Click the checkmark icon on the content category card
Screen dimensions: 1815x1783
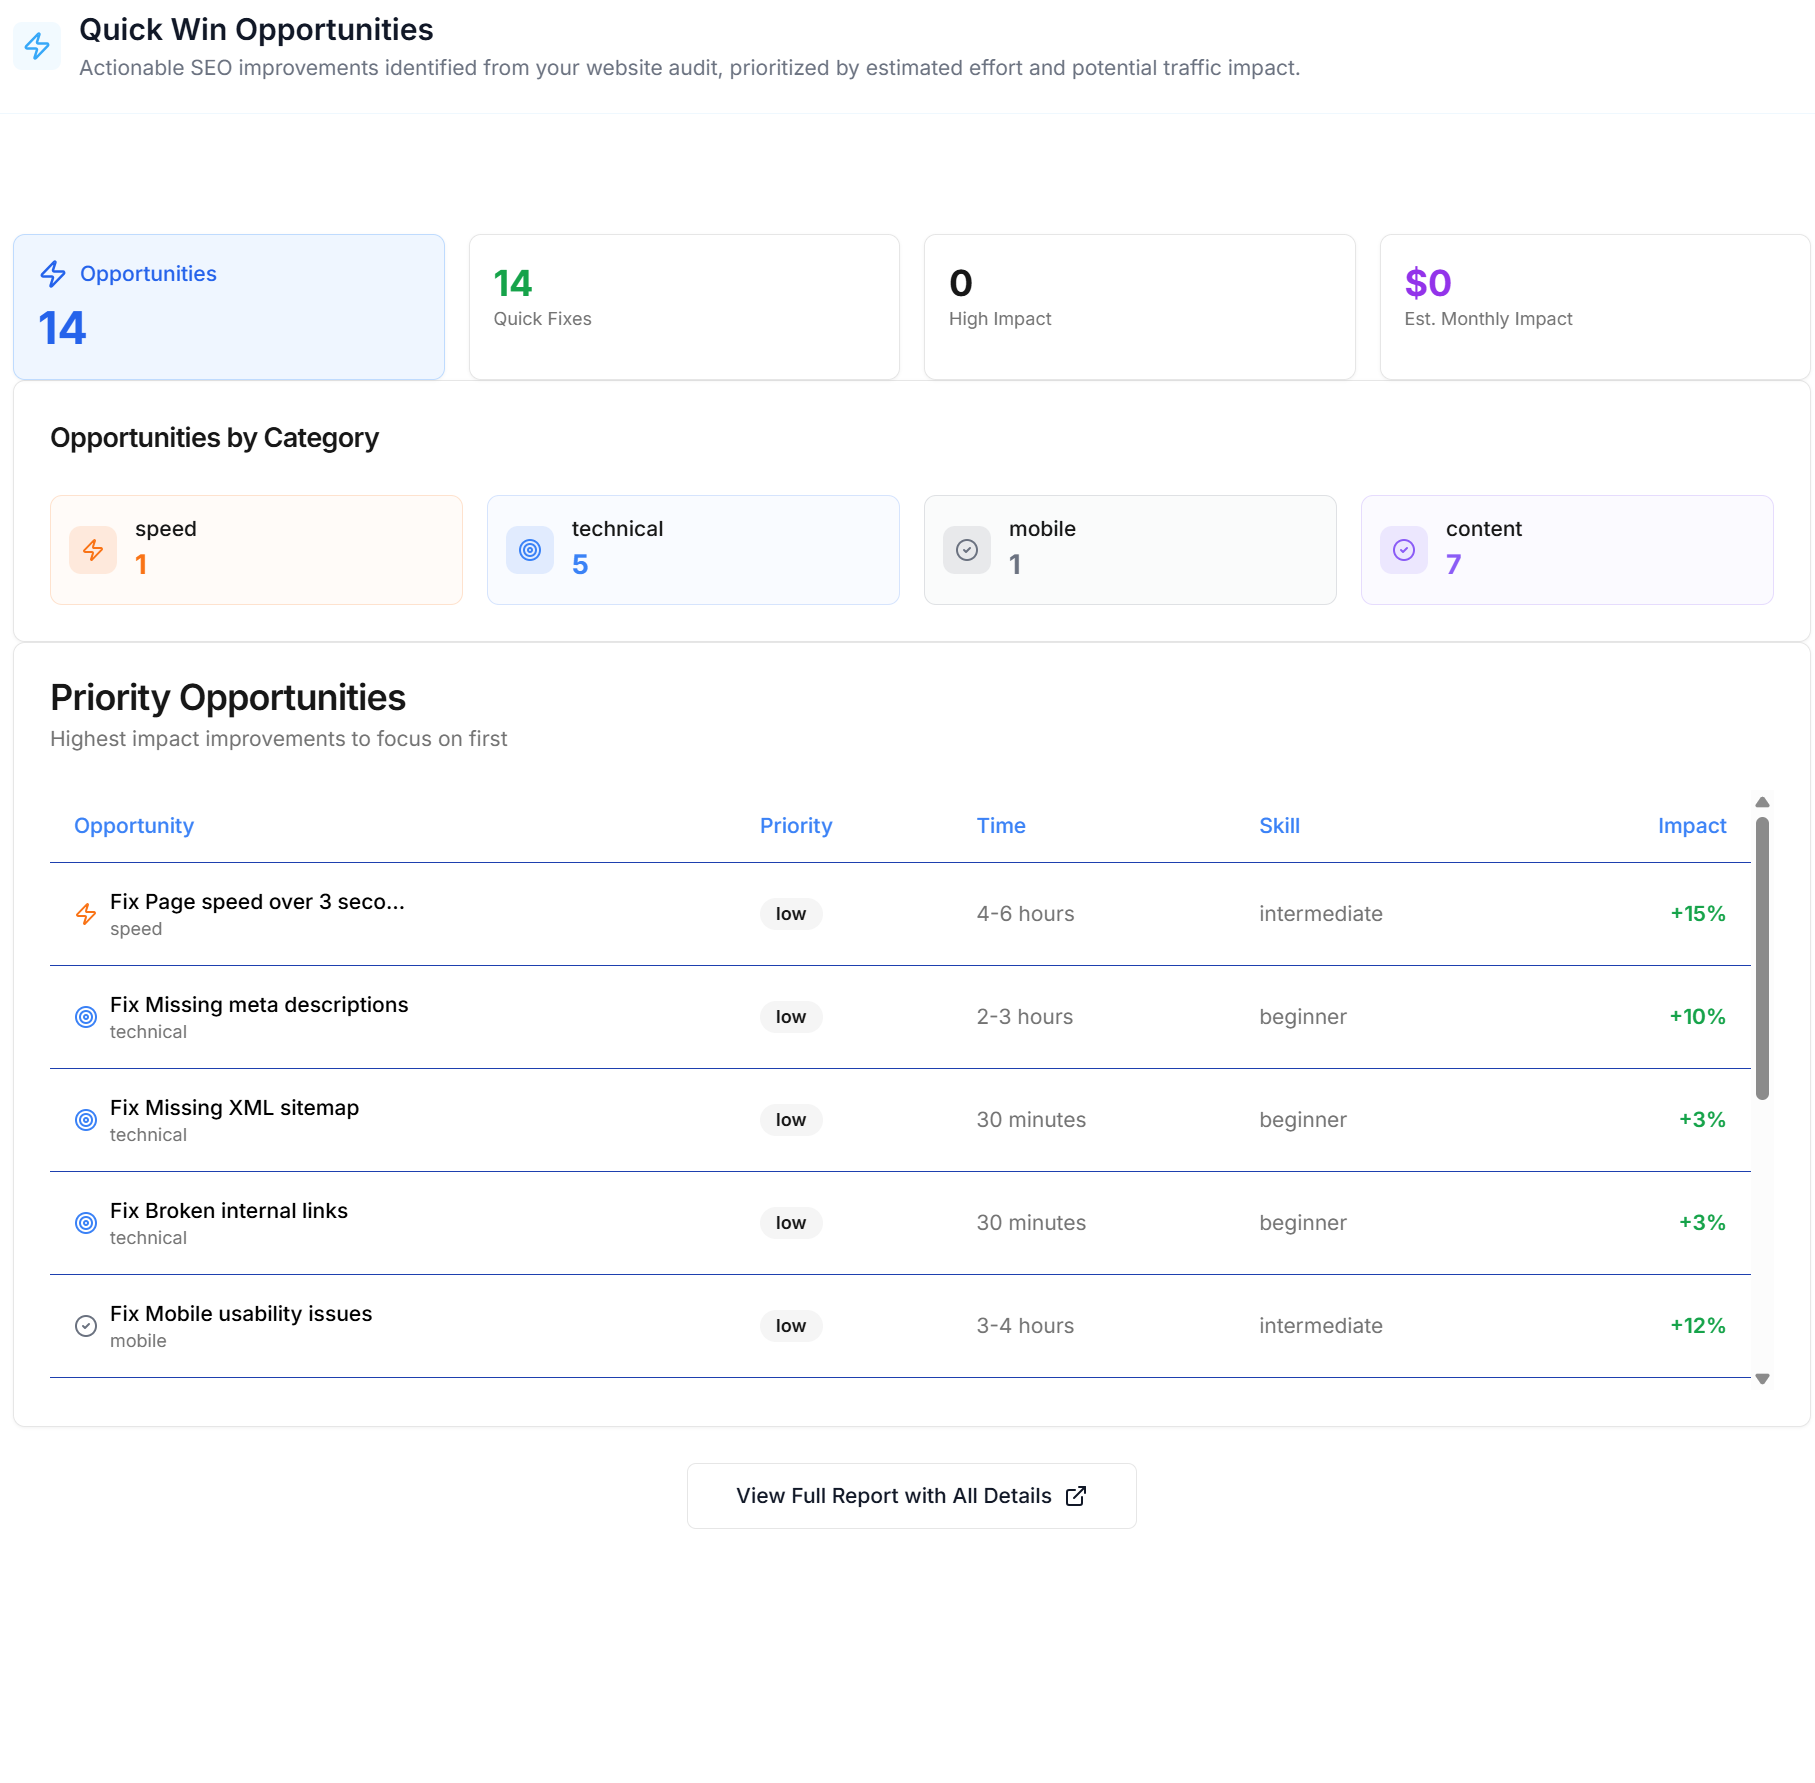(x=1403, y=549)
